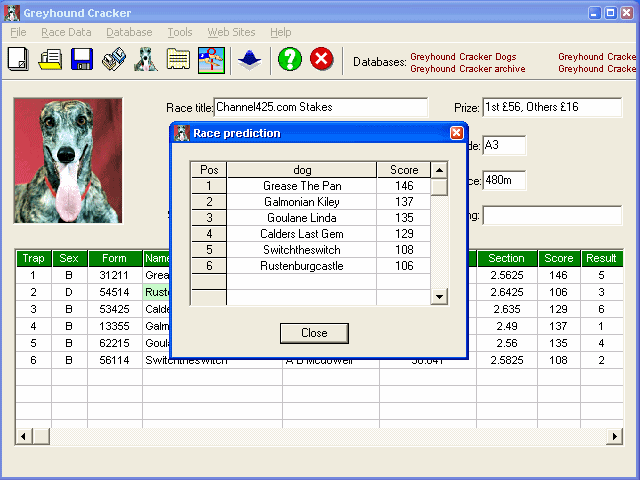
Task: Open the Web Sites menu
Action: [x=231, y=32]
